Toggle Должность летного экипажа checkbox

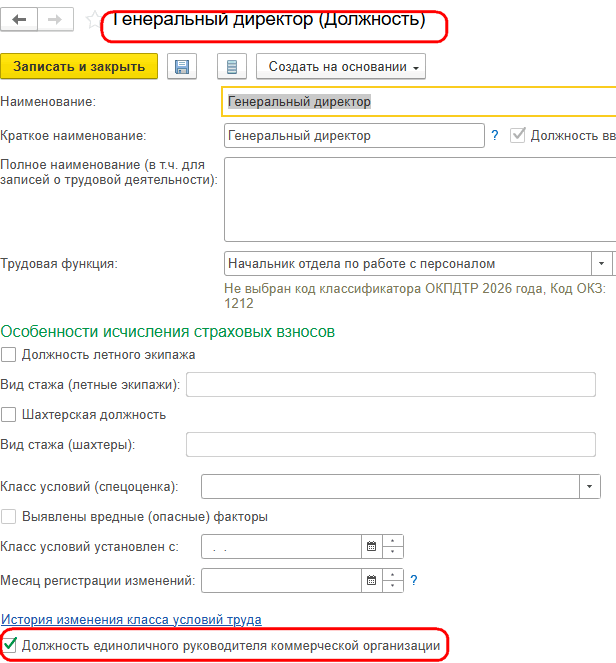8,354
